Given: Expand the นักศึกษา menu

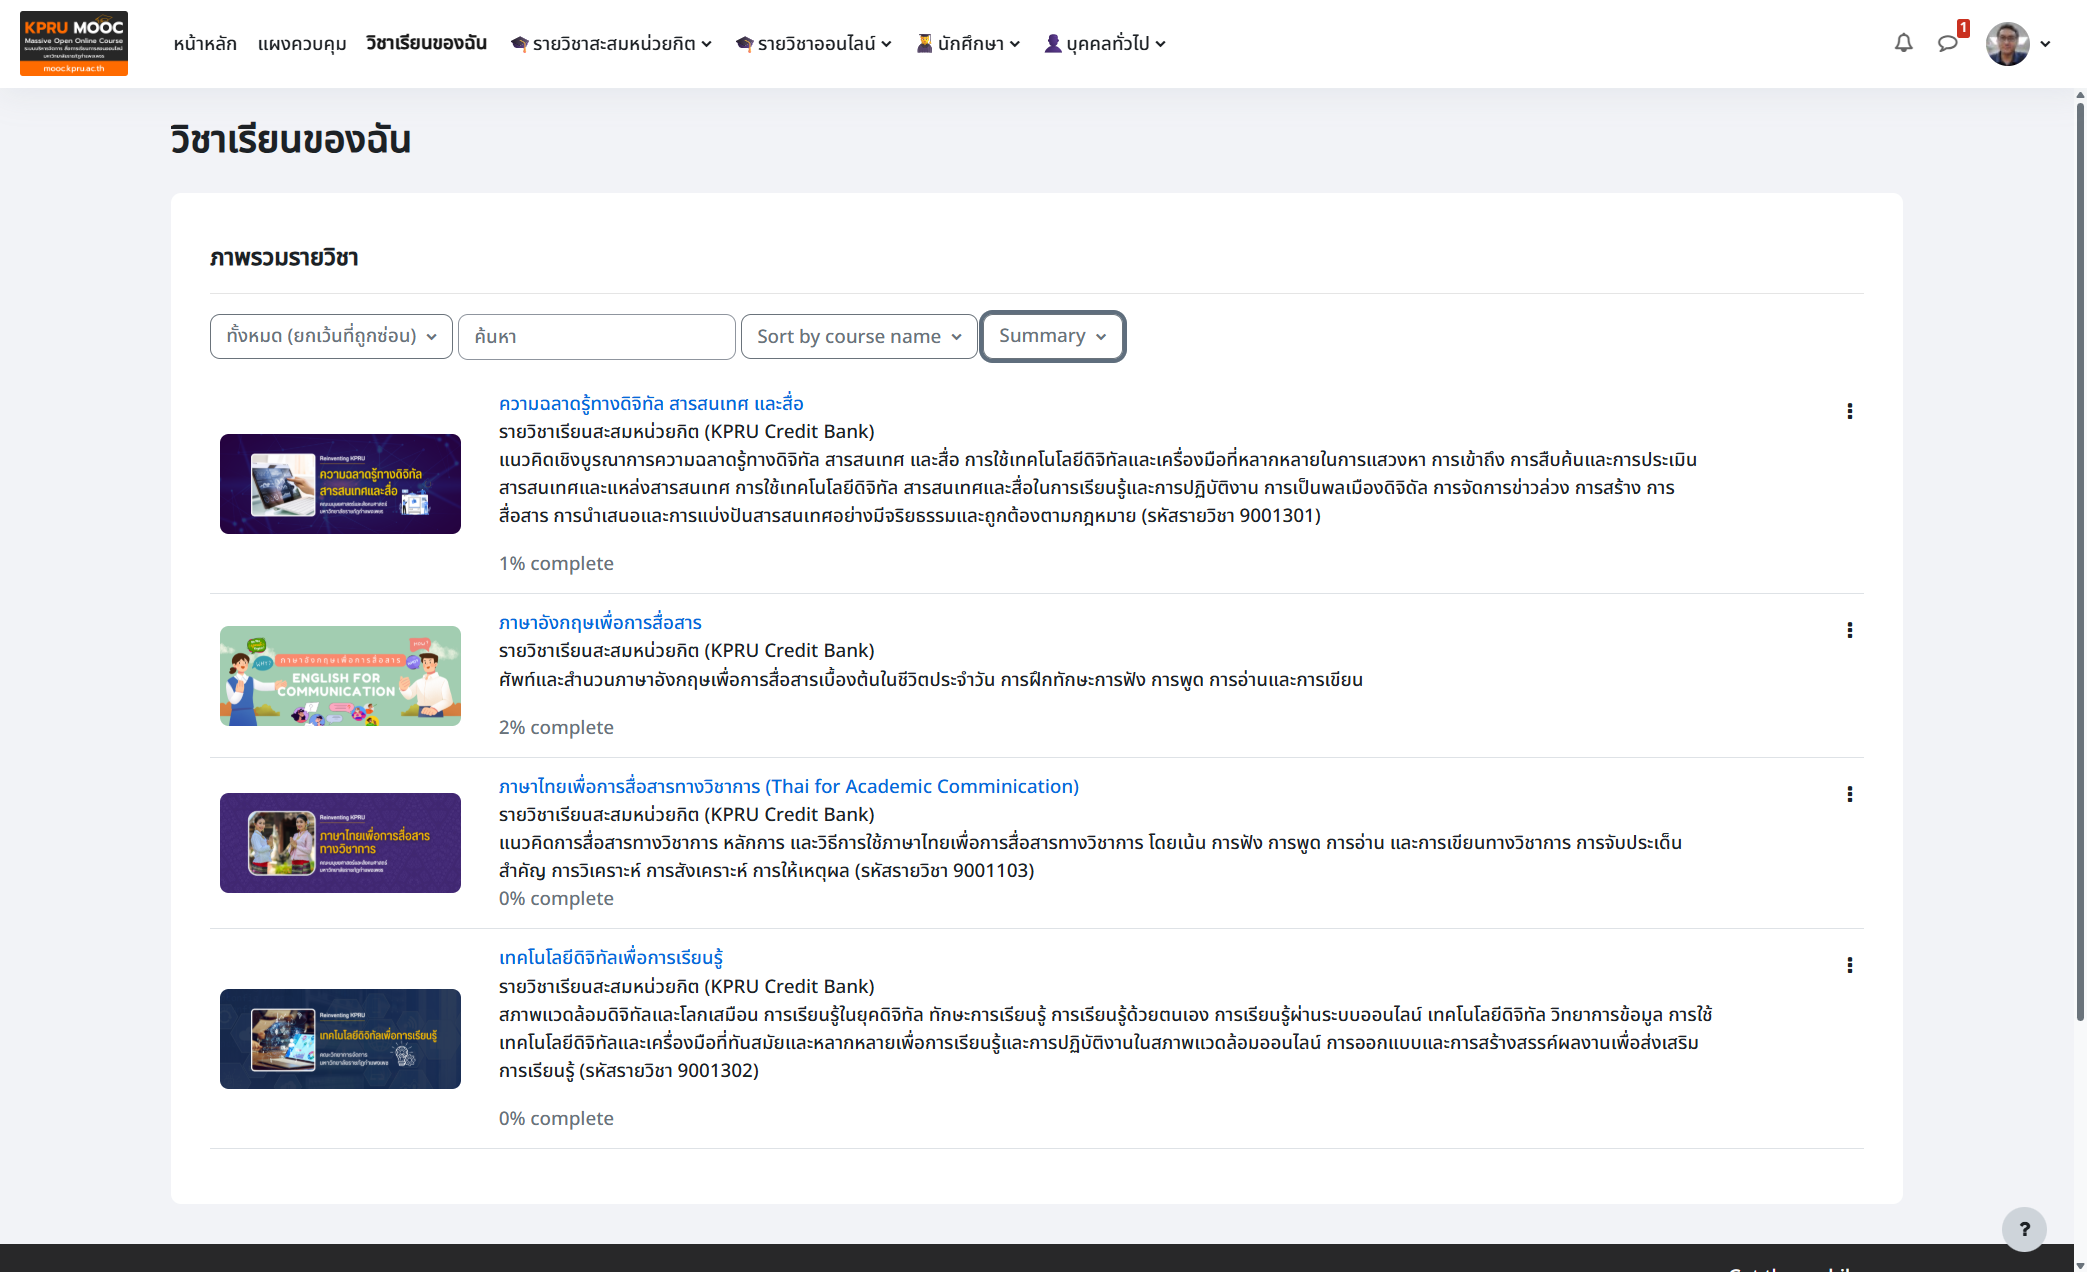Looking at the screenshot, I should click(x=968, y=43).
